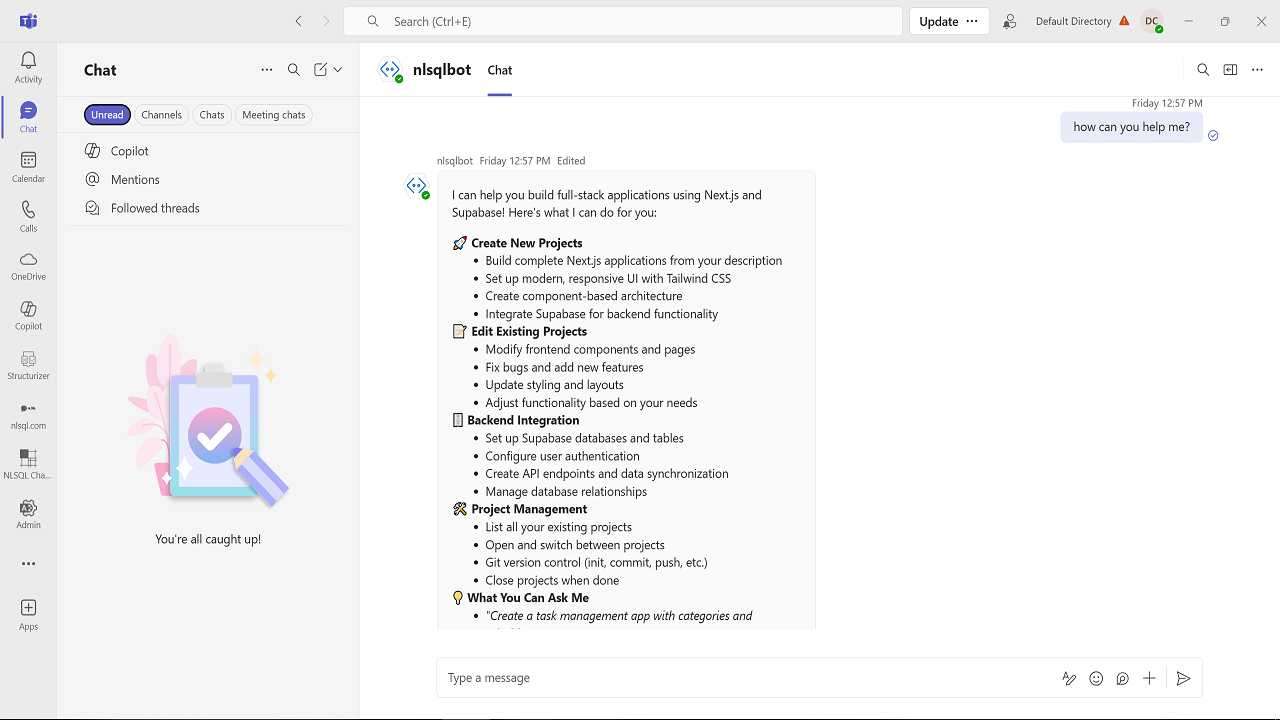Show more apps ellipsis in sidebar

(x=28, y=564)
